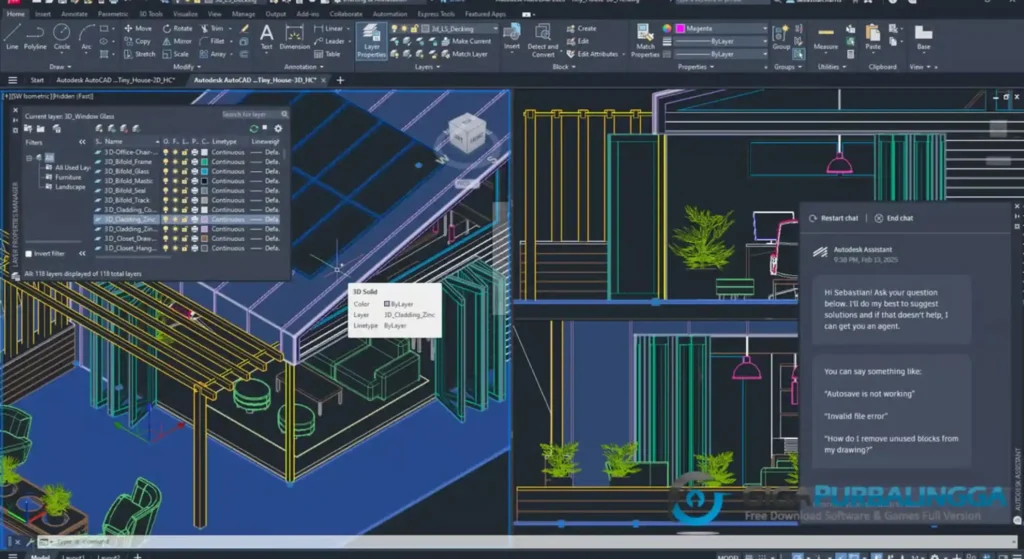The height and width of the screenshot is (559, 1024).
Task: Switch to the Start tab
Action: (x=37, y=80)
